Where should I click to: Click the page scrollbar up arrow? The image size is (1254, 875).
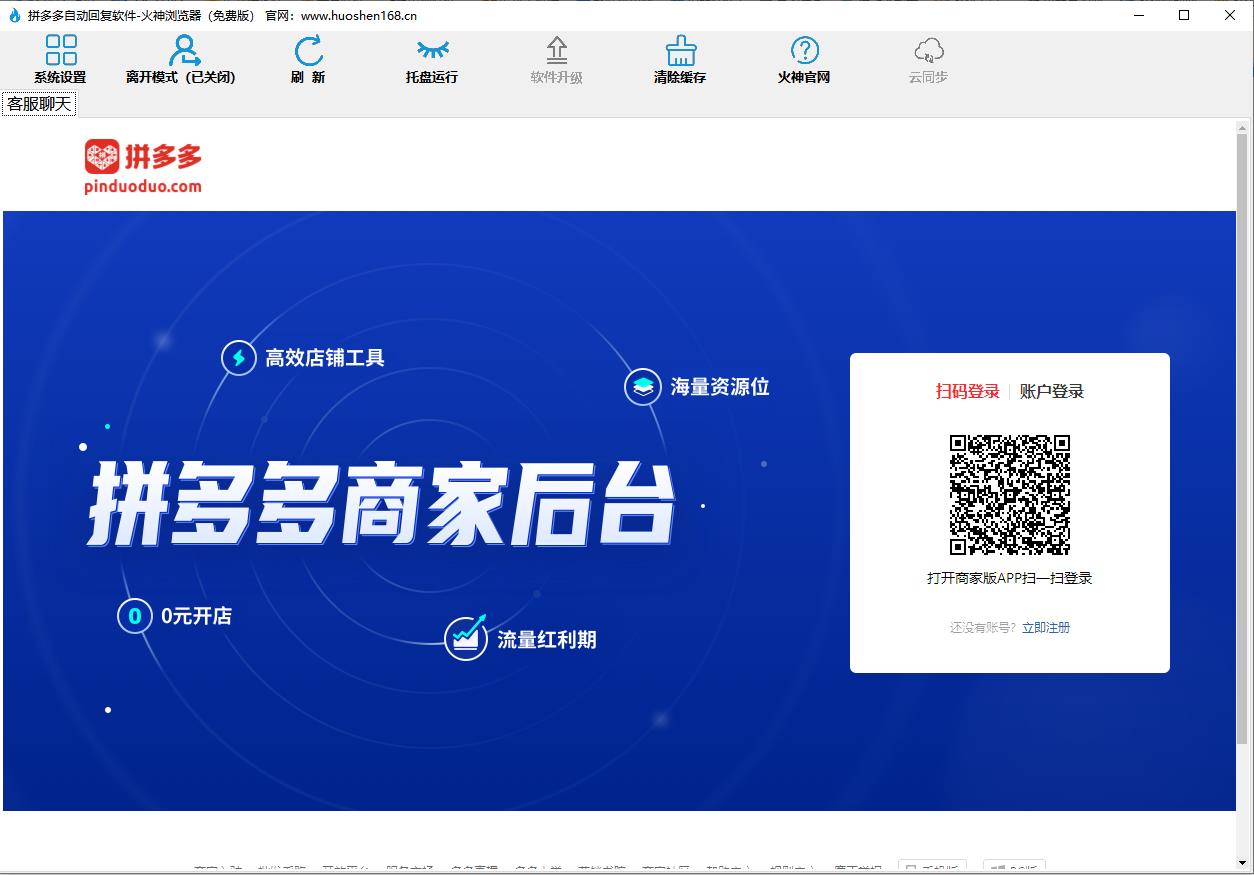click(1243, 128)
